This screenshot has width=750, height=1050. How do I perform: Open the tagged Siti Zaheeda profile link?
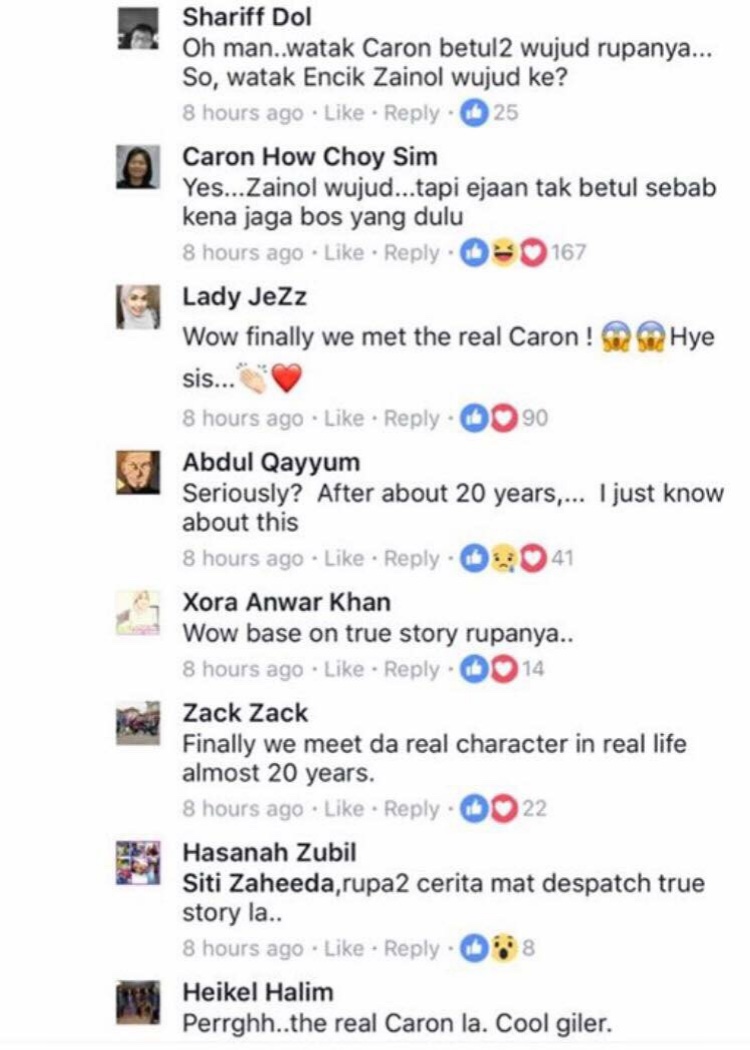[x=258, y=883]
